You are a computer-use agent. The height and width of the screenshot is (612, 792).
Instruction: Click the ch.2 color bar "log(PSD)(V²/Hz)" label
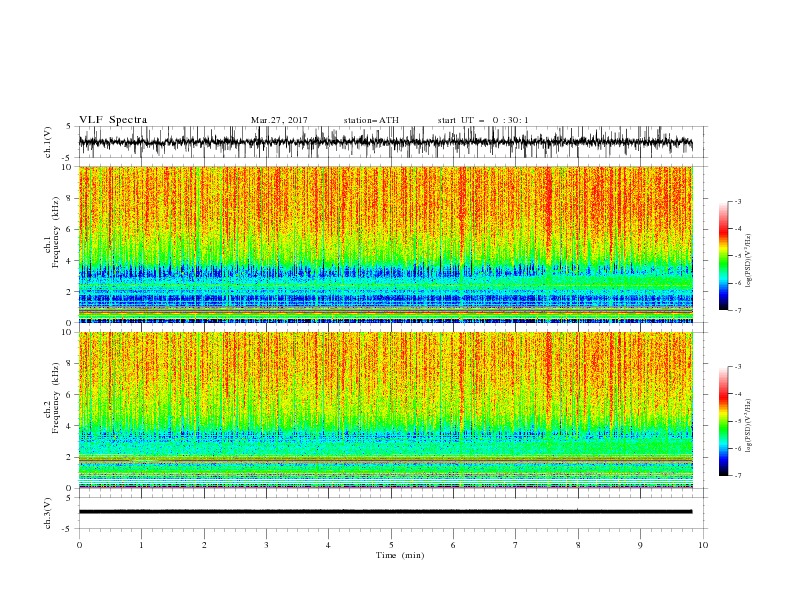(748, 426)
